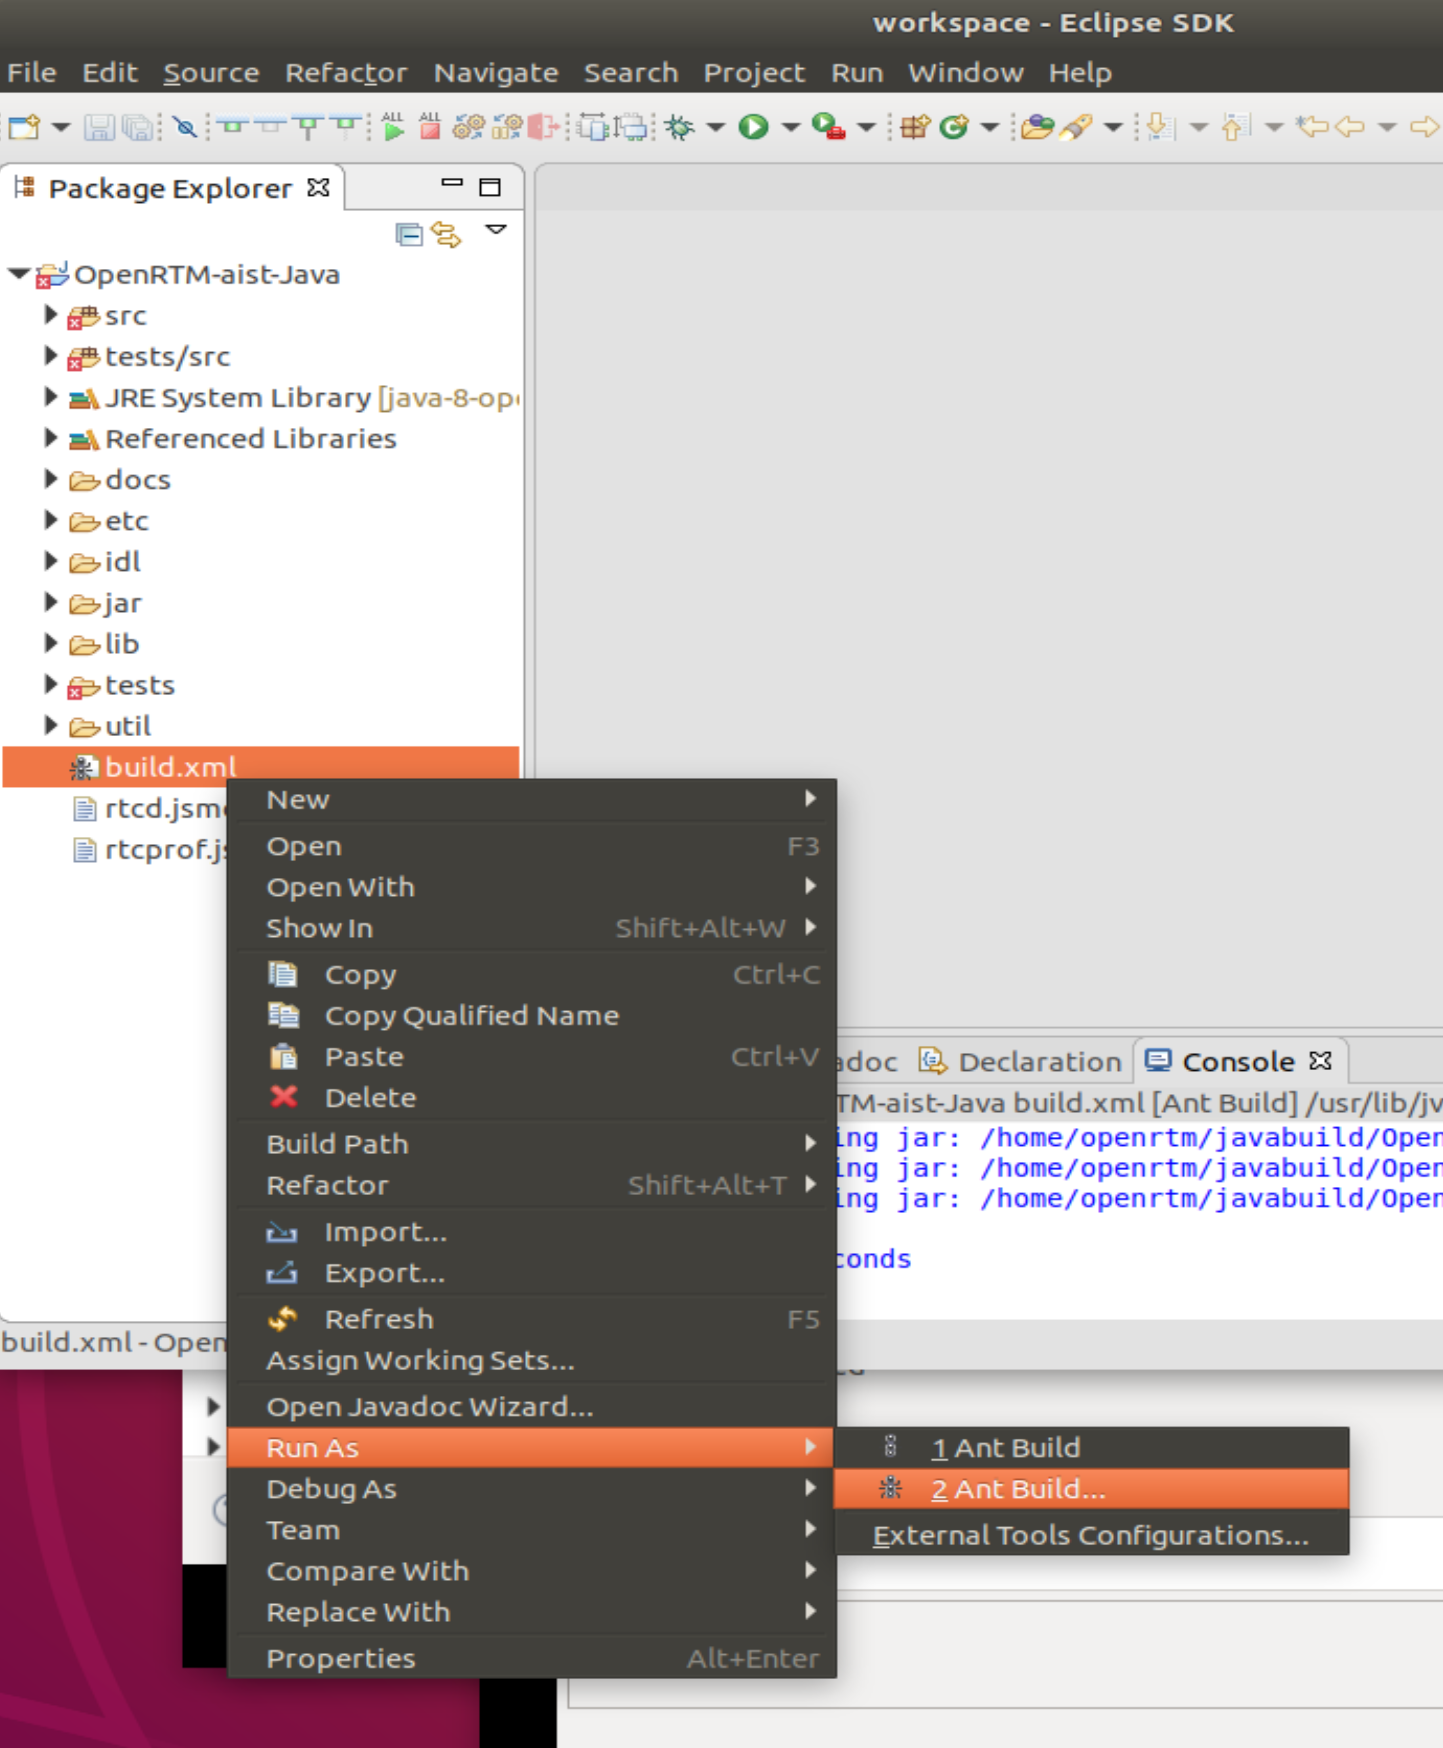Select External Tools Configurations...
1443x1748 pixels.
tap(1091, 1535)
